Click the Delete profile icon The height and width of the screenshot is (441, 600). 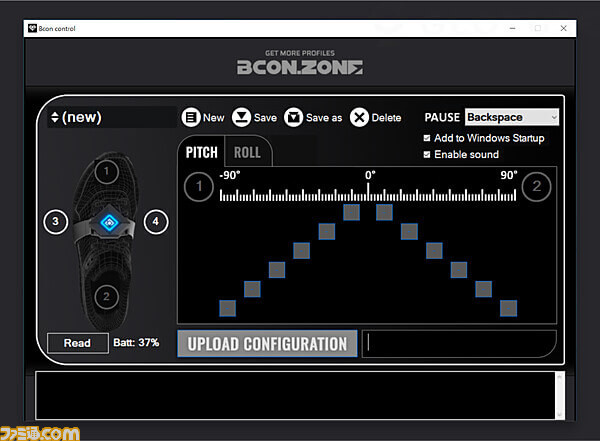click(x=359, y=118)
